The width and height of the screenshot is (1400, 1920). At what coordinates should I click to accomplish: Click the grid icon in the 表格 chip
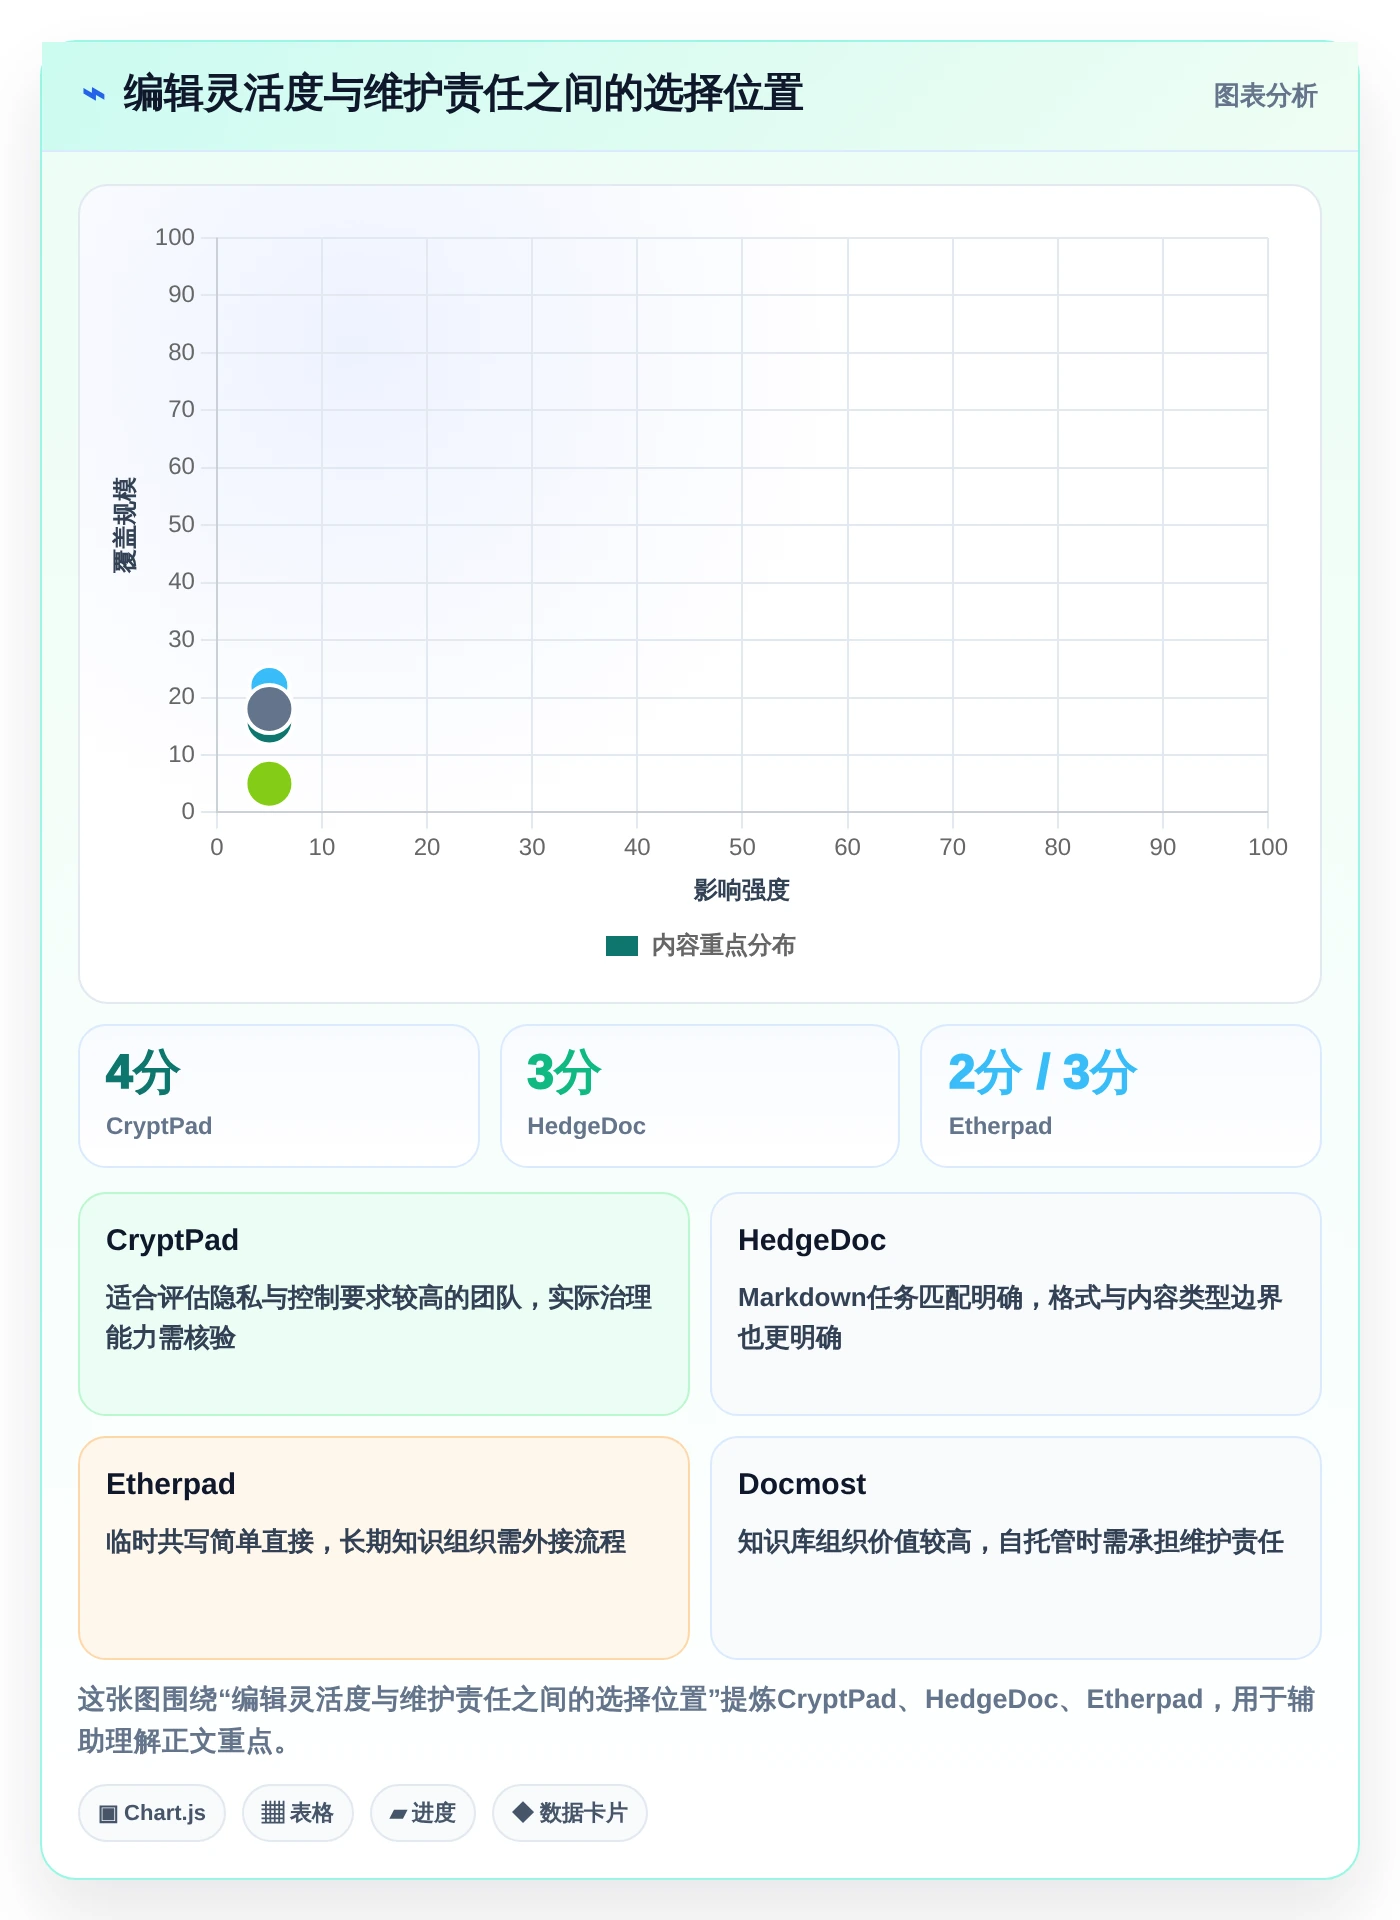(x=273, y=1813)
